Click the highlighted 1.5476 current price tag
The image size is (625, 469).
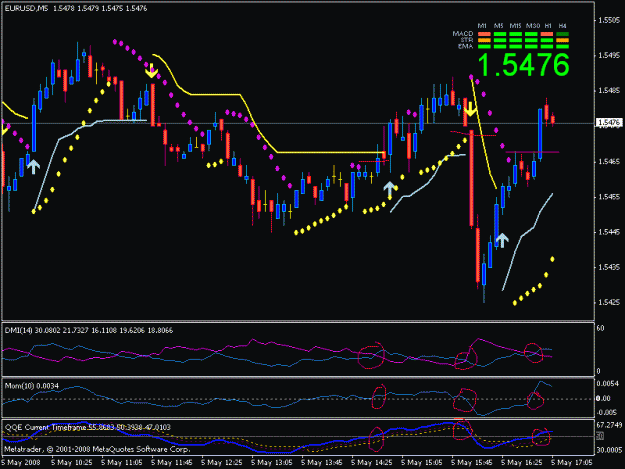tap(609, 123)
